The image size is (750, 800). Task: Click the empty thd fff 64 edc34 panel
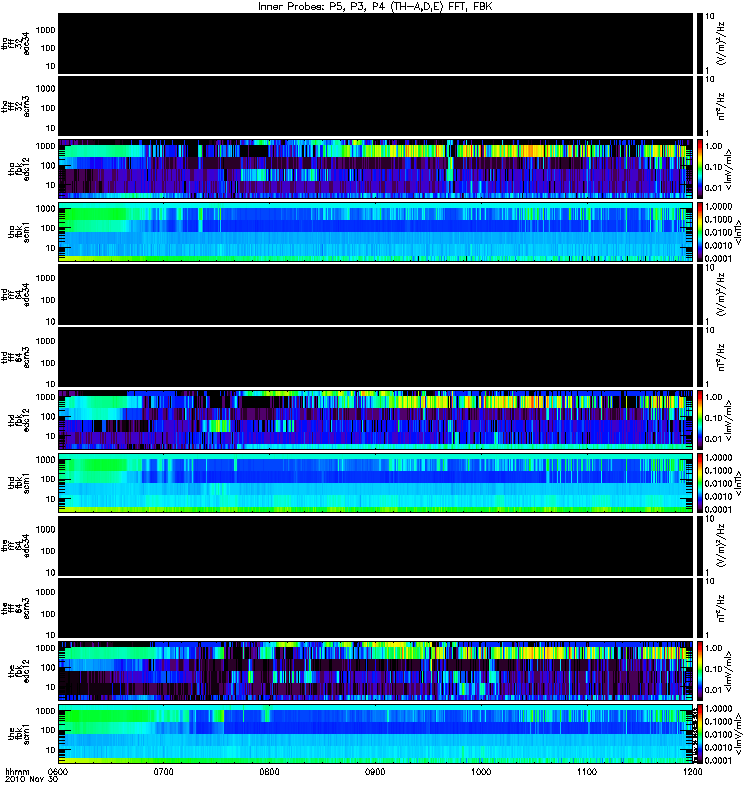click(376, 294)
